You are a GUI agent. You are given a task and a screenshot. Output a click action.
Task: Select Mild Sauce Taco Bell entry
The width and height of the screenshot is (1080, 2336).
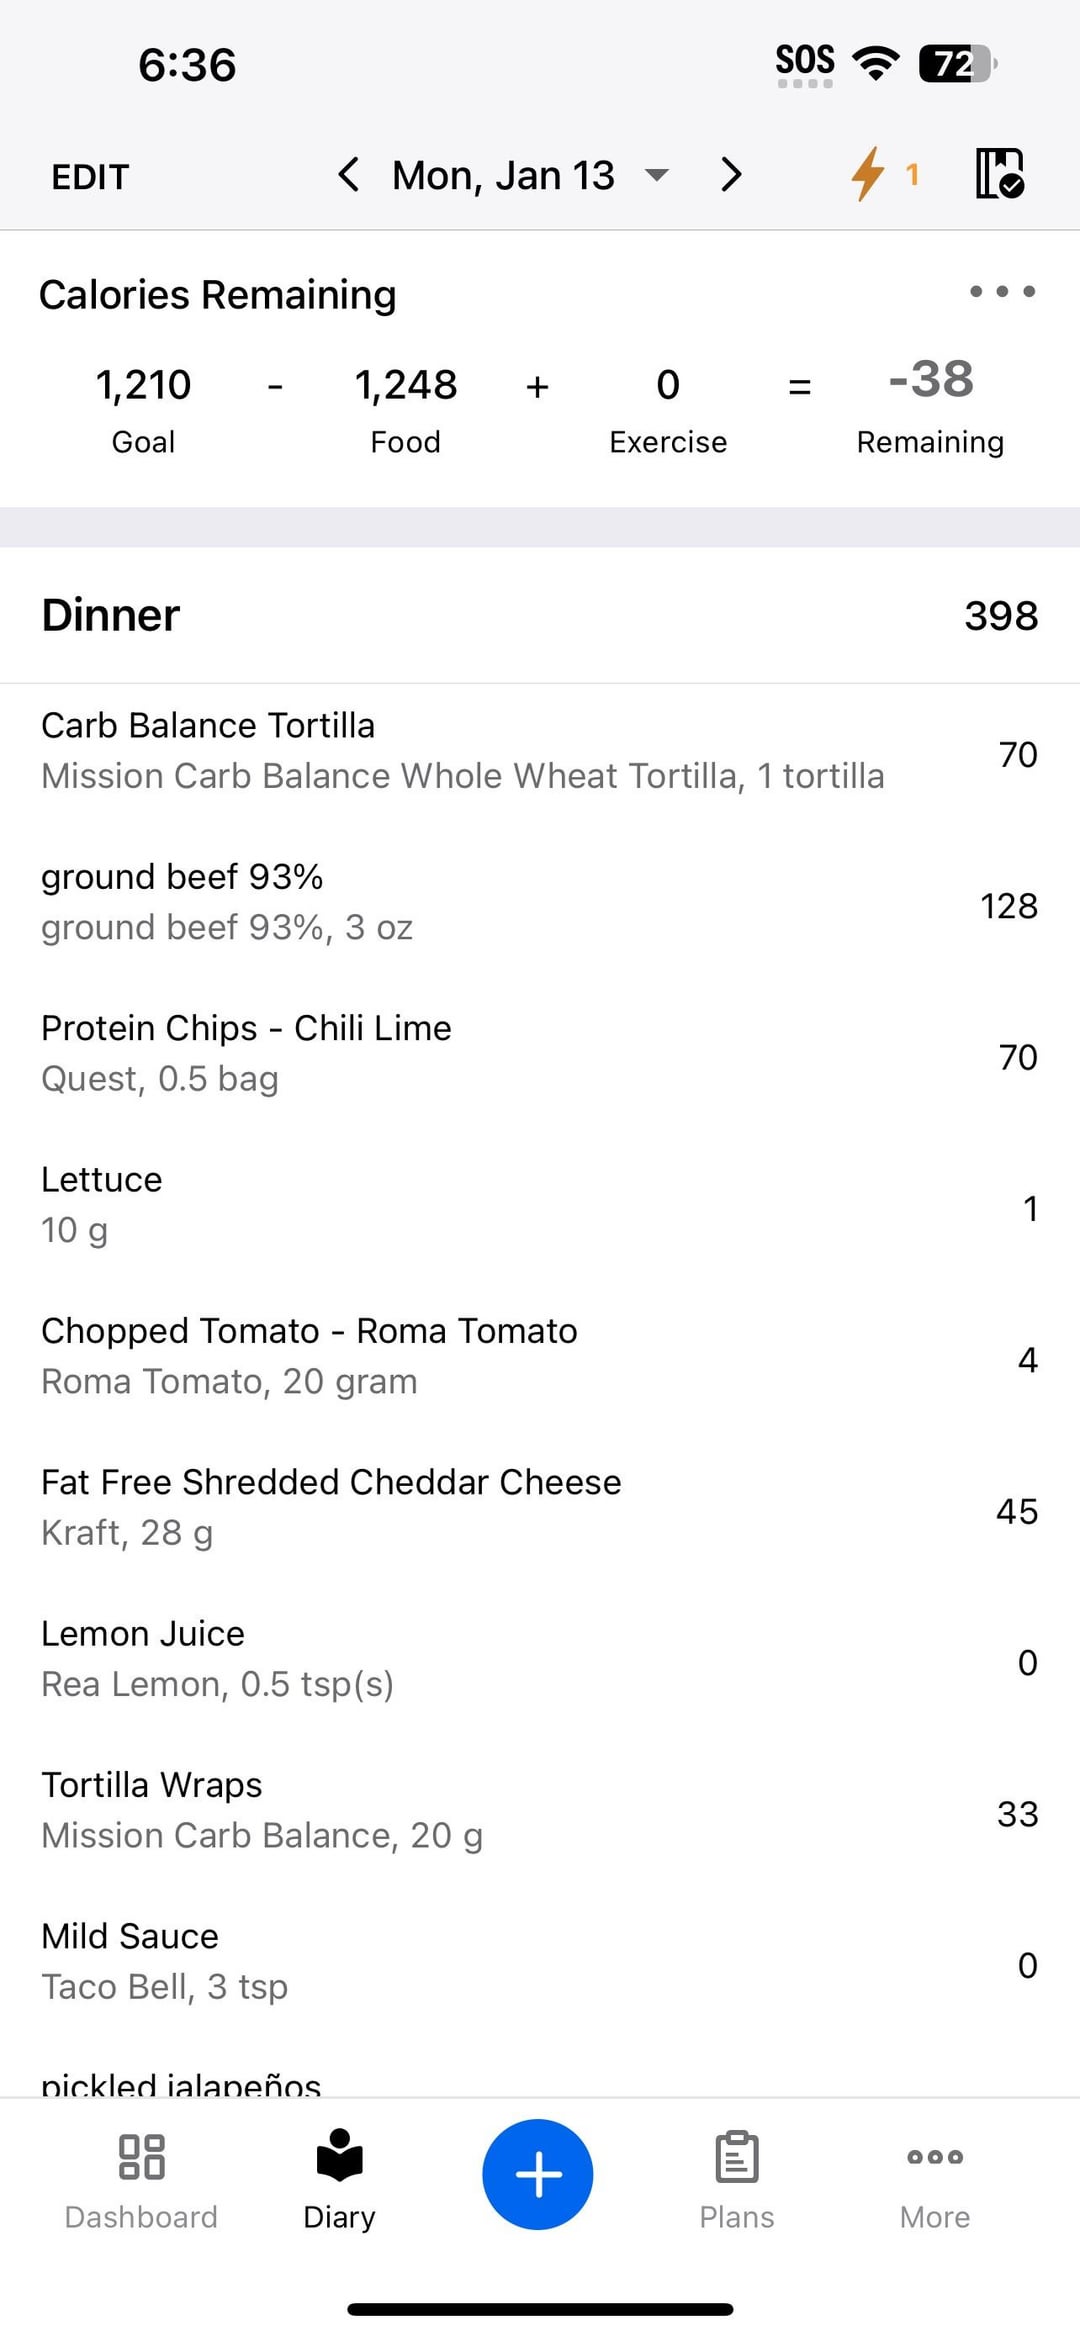540,1962
